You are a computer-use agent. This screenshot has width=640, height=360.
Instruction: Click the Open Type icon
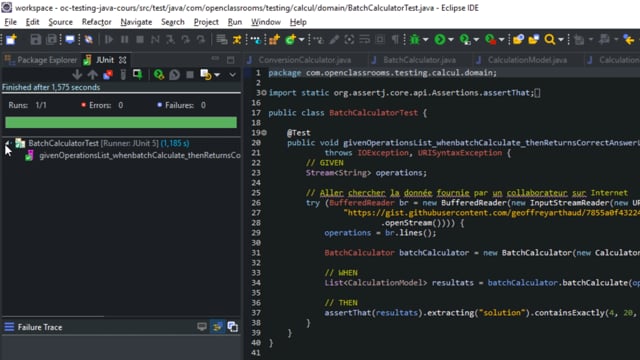pyautogui.click(x=518, y=40)
